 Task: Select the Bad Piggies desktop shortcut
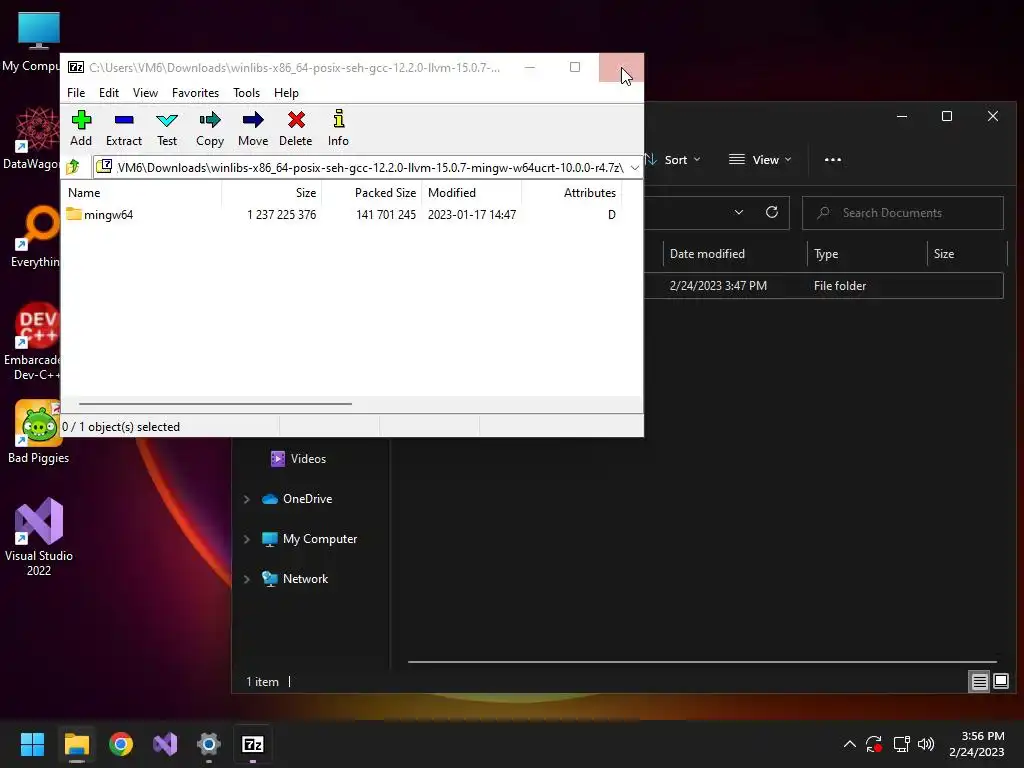[x=38, y=432]
